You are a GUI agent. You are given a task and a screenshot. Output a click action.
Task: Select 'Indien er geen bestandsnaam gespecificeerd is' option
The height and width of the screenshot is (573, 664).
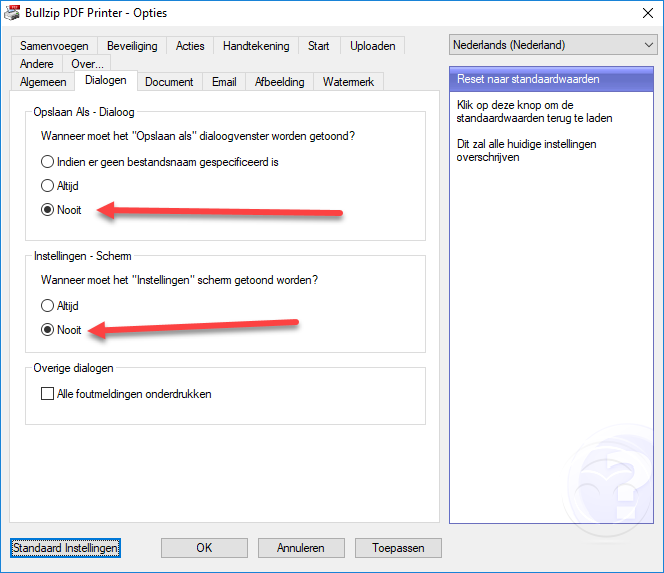[x=160, y=162]
